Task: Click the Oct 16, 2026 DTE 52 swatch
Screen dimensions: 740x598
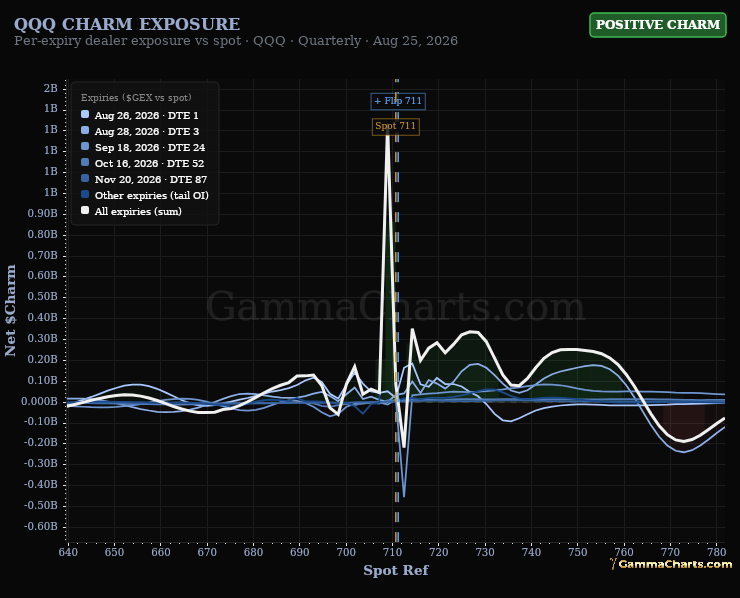Action: point(85,162)
